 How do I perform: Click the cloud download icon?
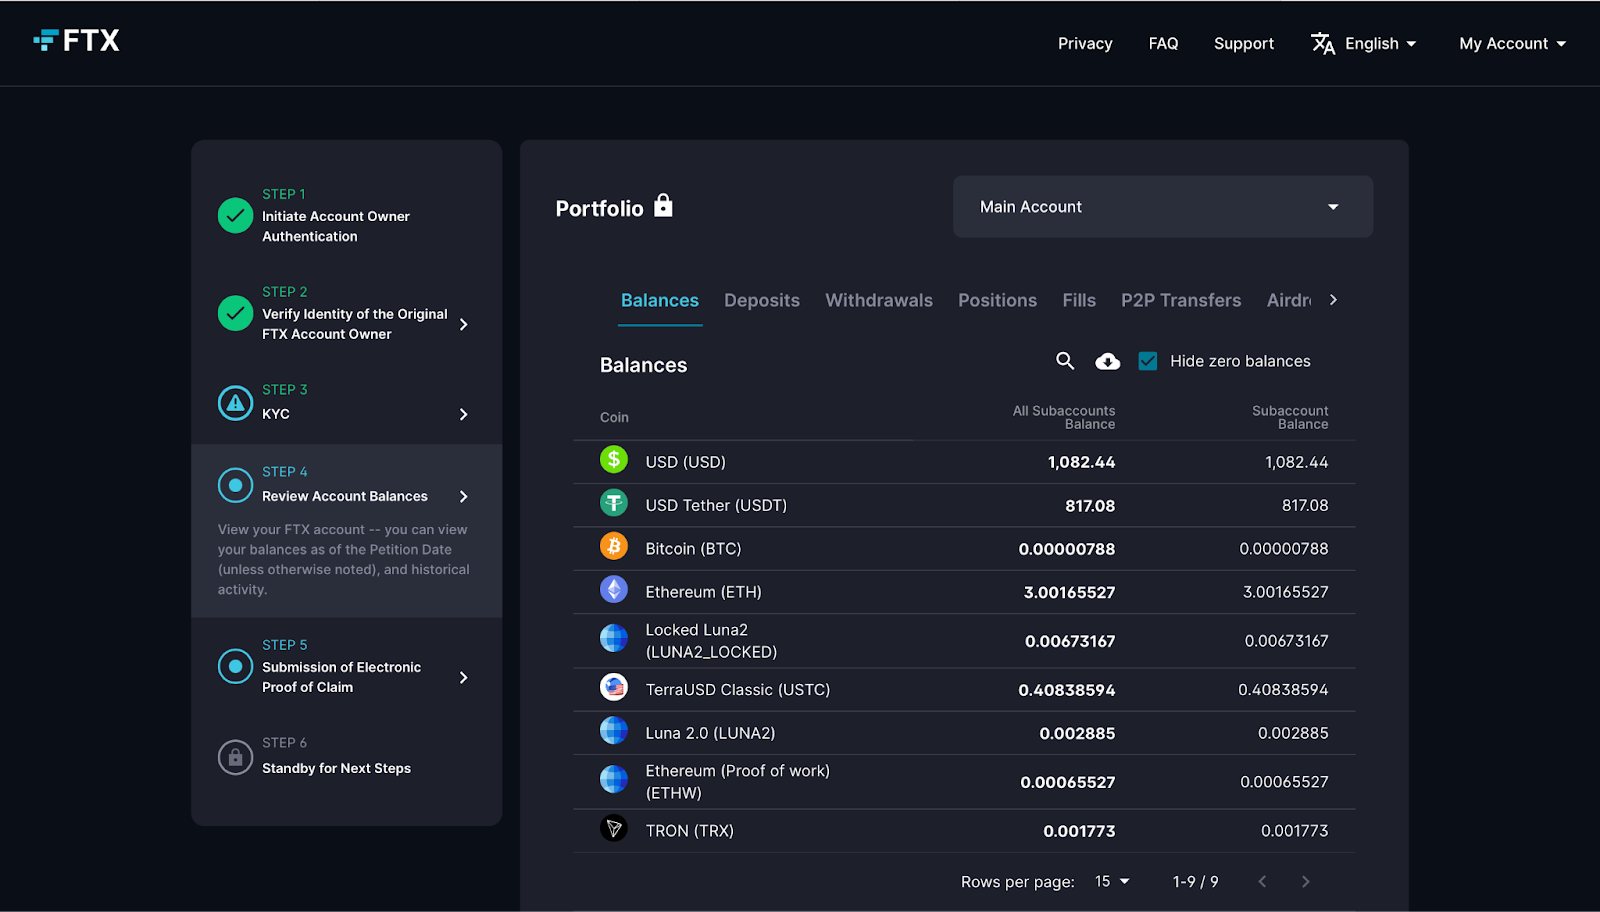(1107, 362)
